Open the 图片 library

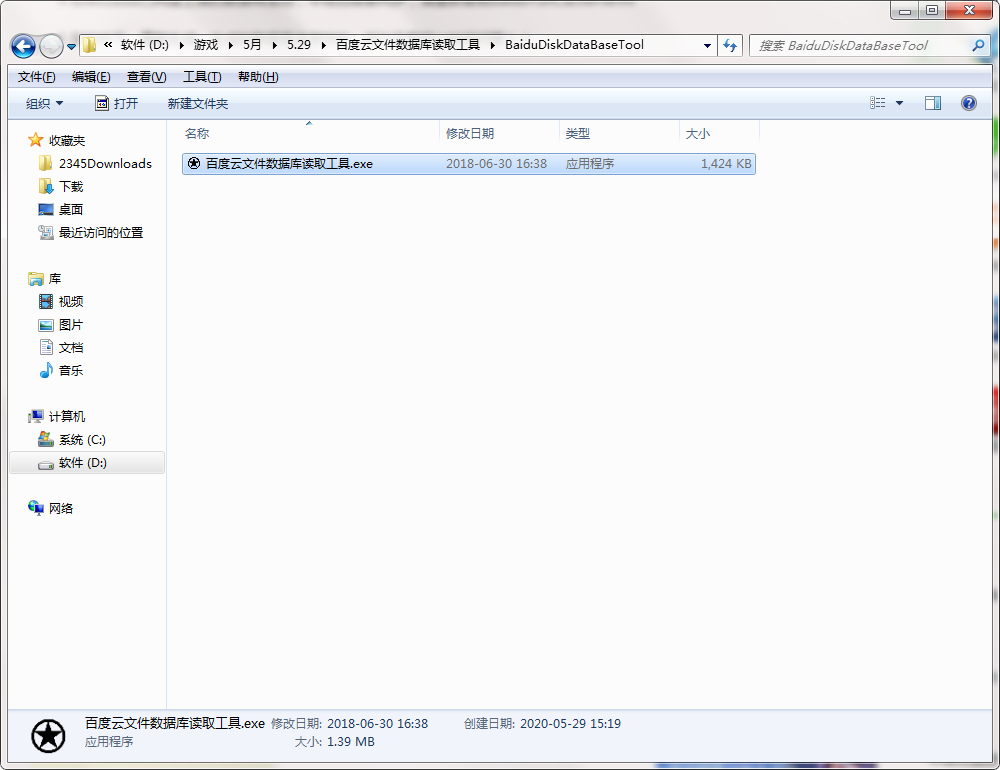click(x=71, y=325)
